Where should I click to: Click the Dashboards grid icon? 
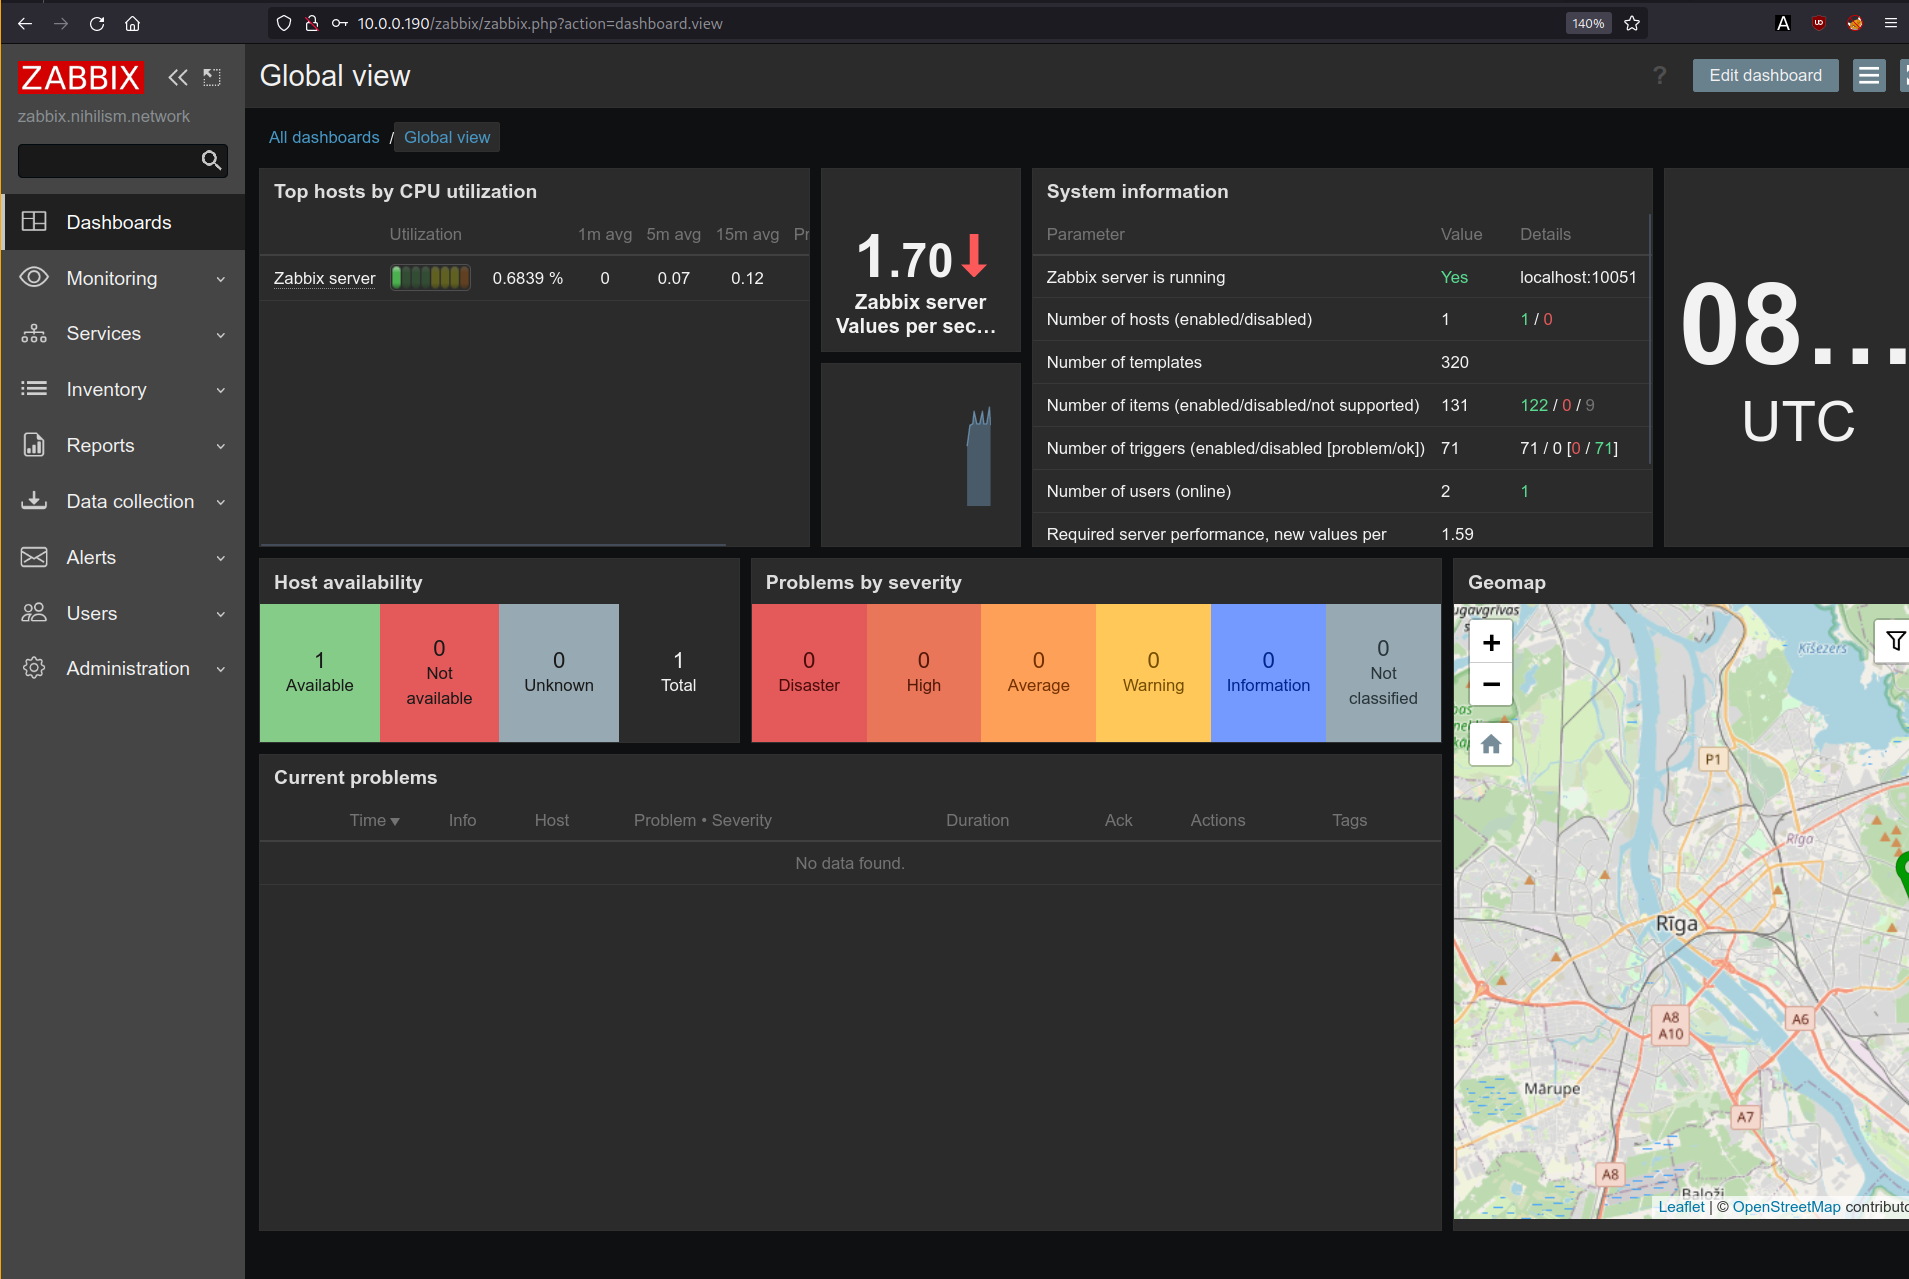pyautogui.click(x=34, y=222)
